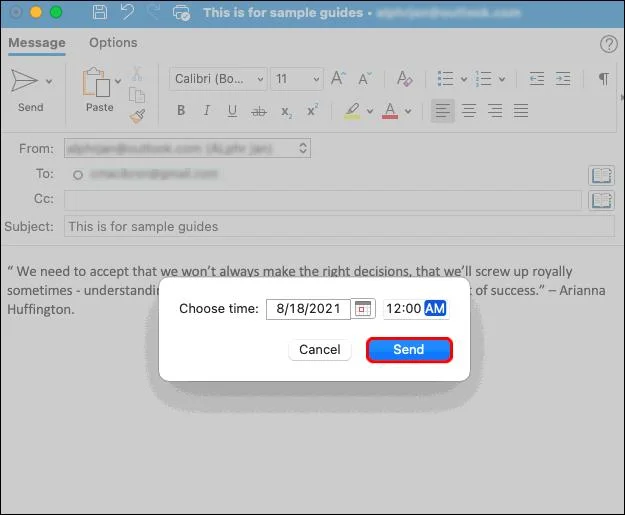The image size is (625, 515).
Task: Clear formatting with eraser A icon
Action: pos(404,78)
